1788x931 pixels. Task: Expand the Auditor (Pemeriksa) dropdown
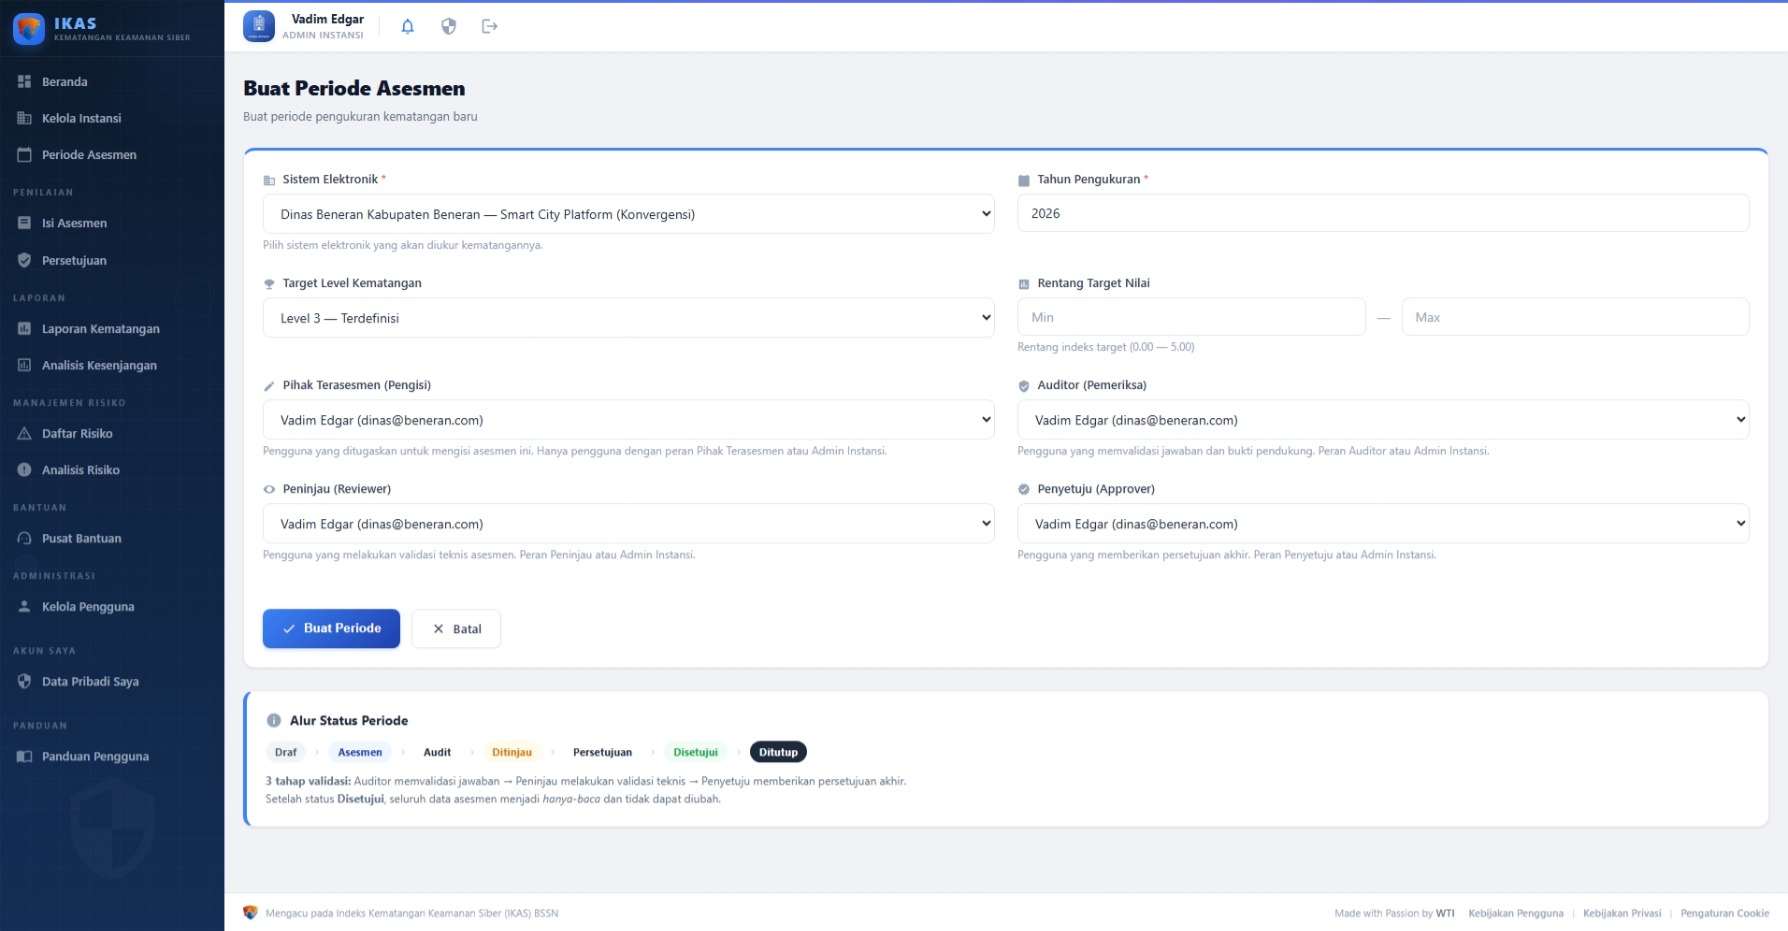click(x=1382, y=420)
